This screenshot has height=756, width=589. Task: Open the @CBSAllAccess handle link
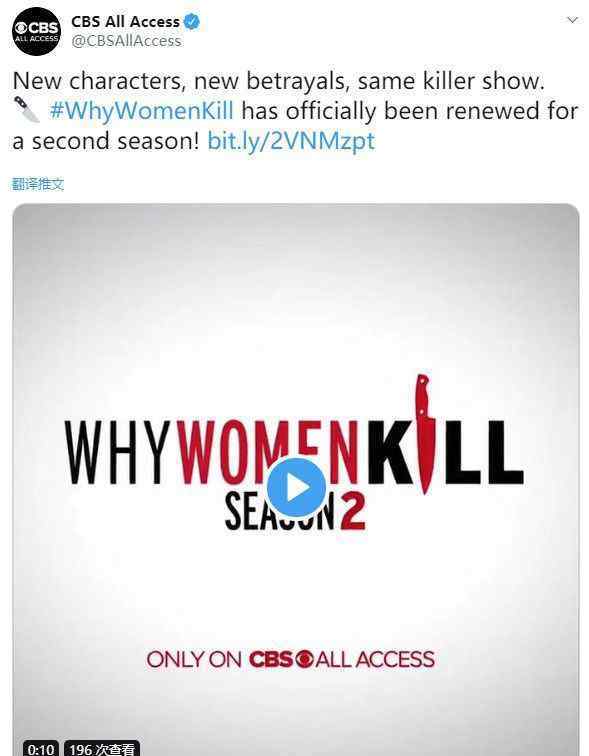[126, 41]
